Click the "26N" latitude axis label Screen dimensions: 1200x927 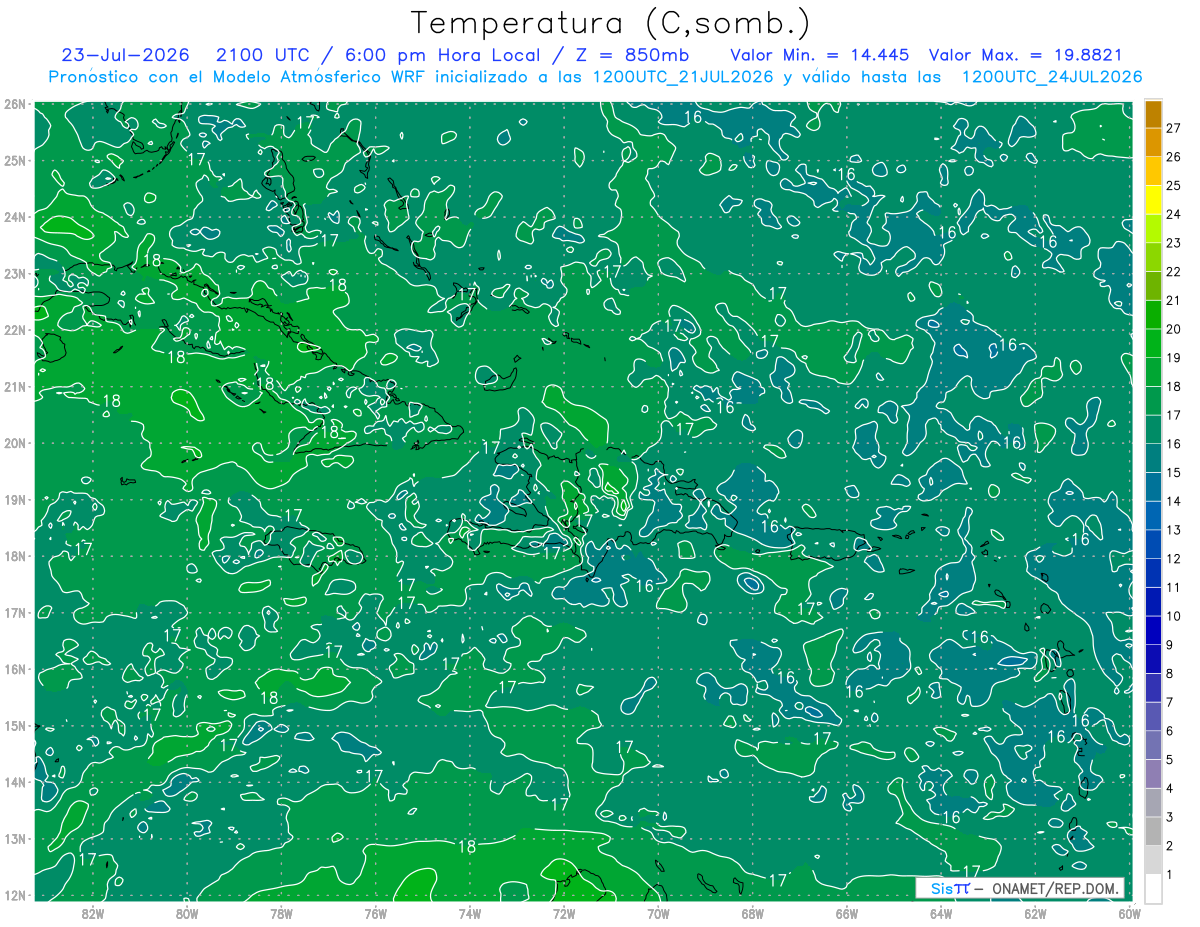[x=14, y=104]
